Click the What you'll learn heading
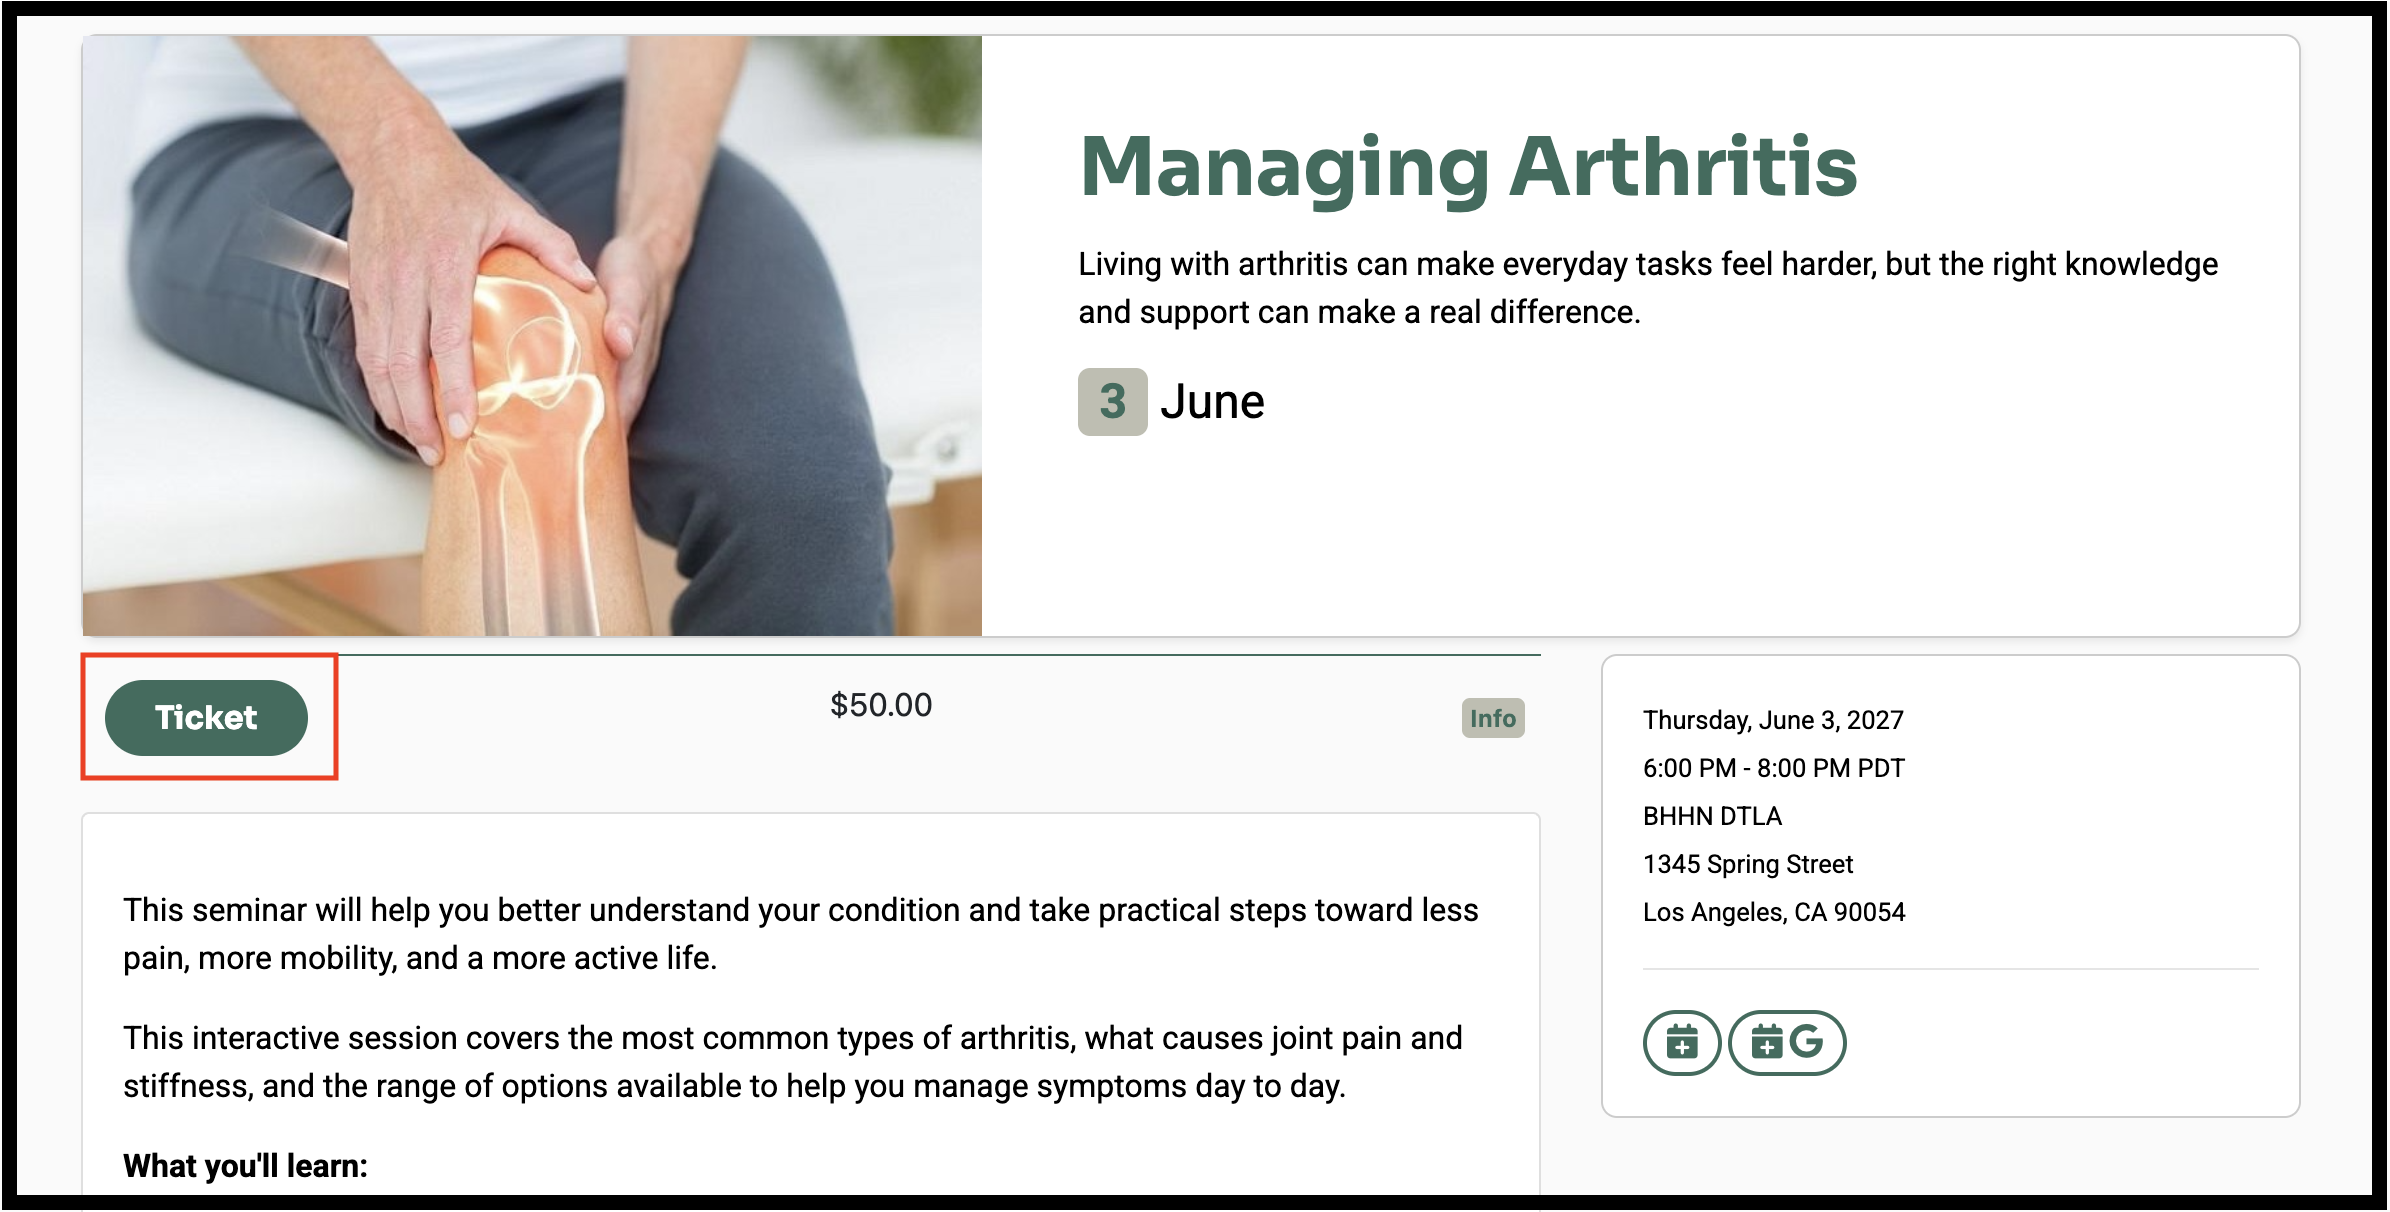Viewport: 2390px width, 1212px height. pos(245,1166)
